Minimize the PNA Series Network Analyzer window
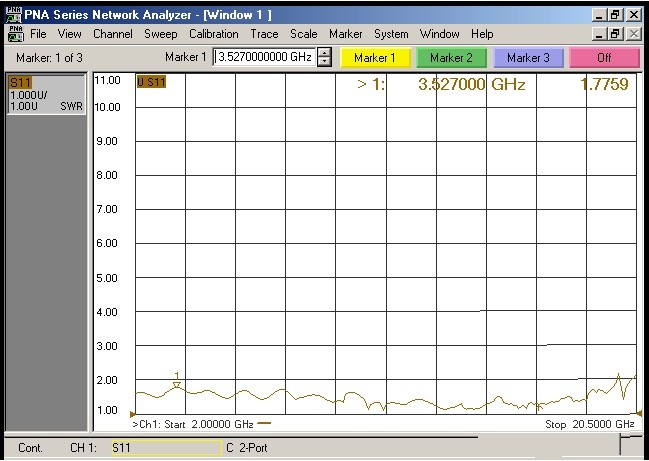The height and width of the screenshot is (461, 649). [599, 15]
